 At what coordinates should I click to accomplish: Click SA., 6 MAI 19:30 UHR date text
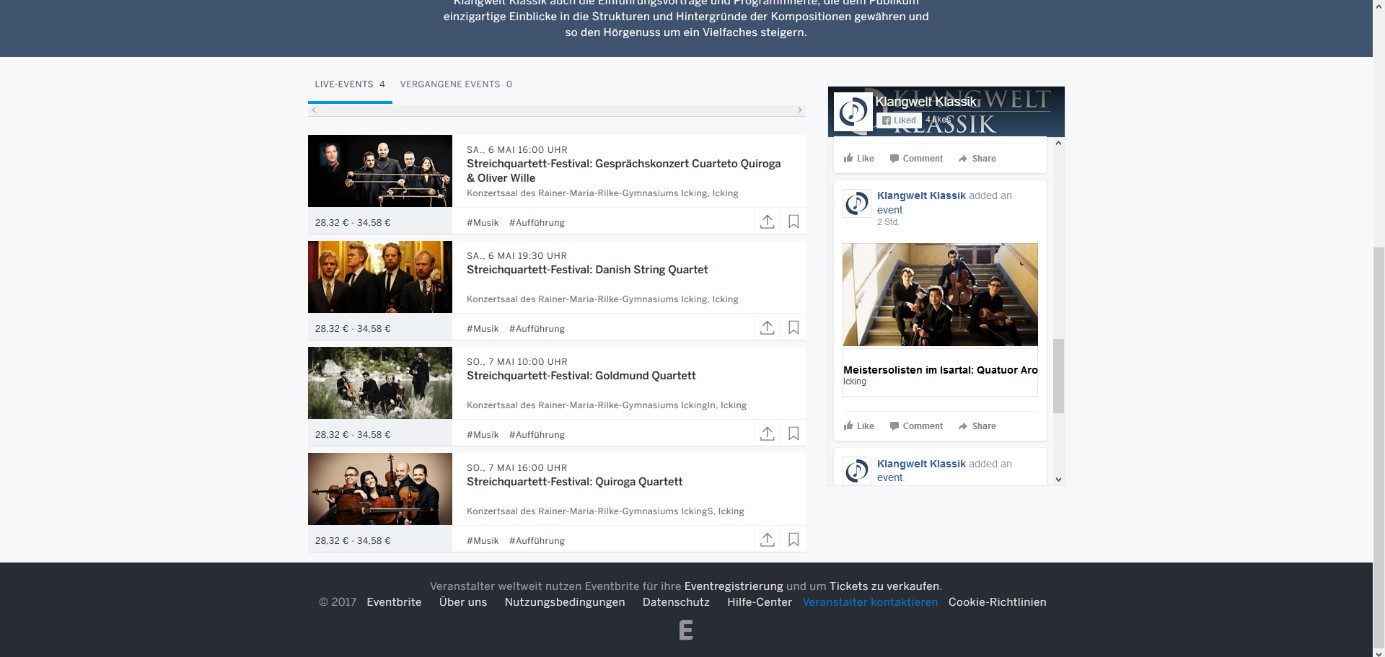click(516, 256)
